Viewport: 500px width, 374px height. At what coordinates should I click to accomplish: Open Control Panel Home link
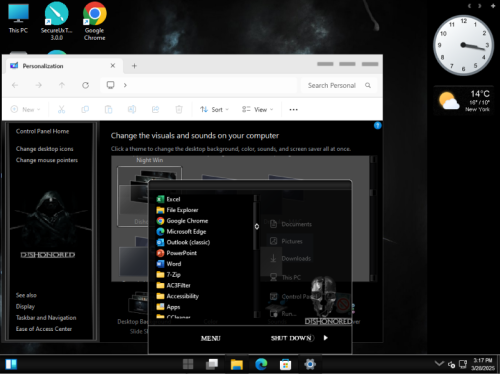(x=42, y=131)
